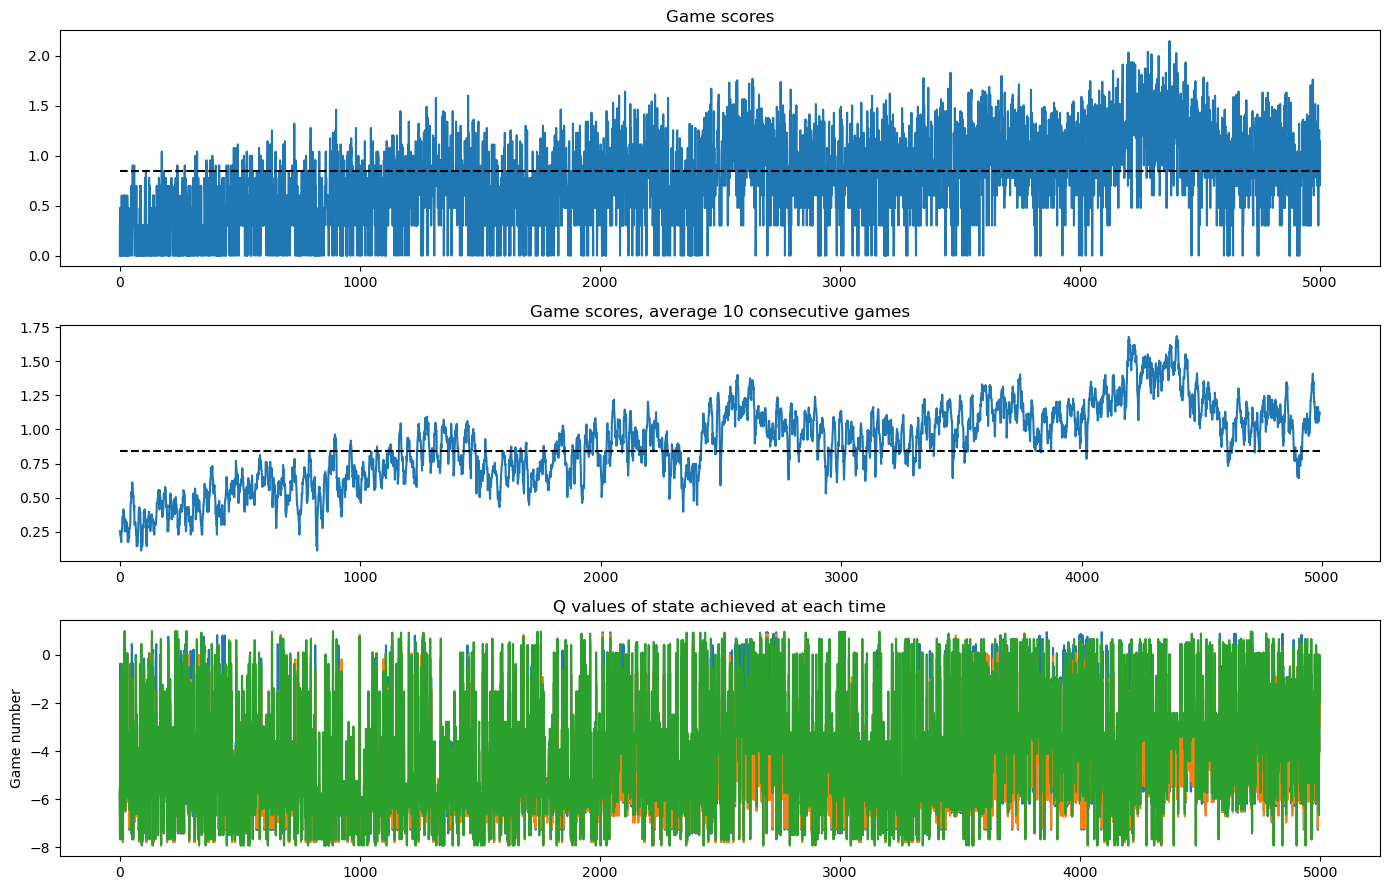Click the 'Game scores' chart title
The image size is (1389, 890).
[x=720, y=16]
